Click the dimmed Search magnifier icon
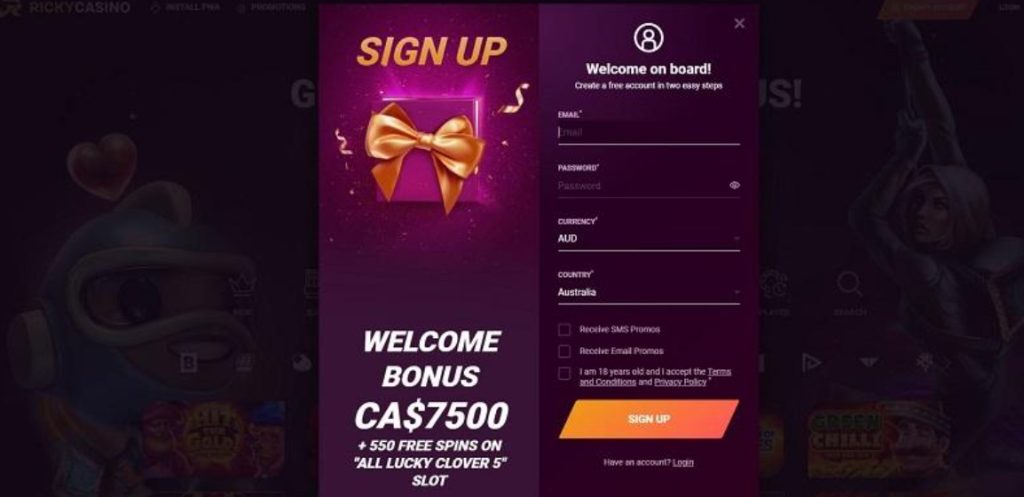The height and width of the screenshot is (497, 1024). 849,285
